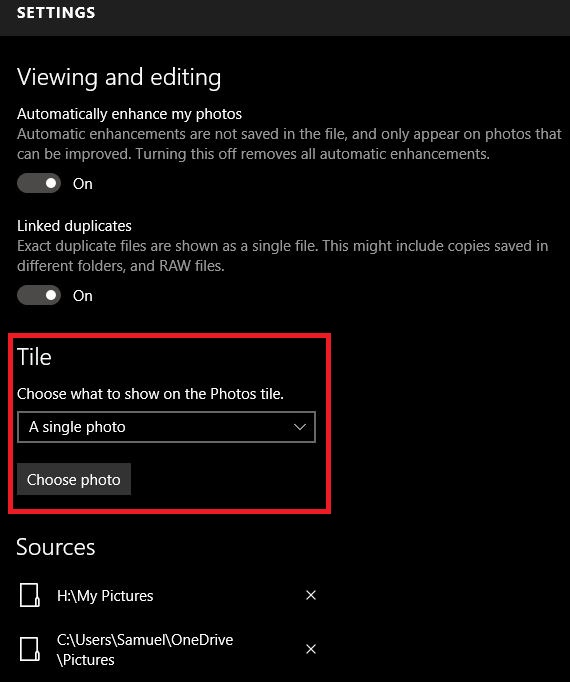
Task: Turn off Automatically enhance my photos switch
Action: click(x=39, y=184)
